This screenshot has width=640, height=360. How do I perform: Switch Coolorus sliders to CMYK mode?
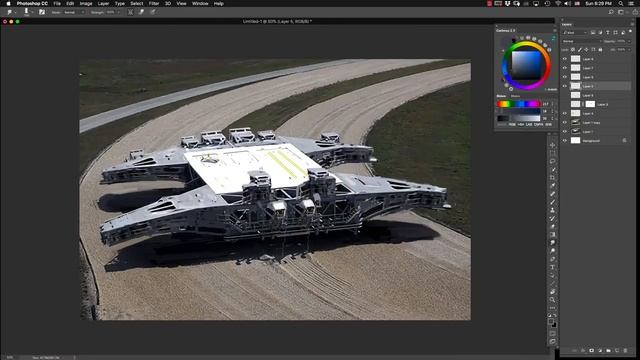pyautogui.click(x=538, y=124)
